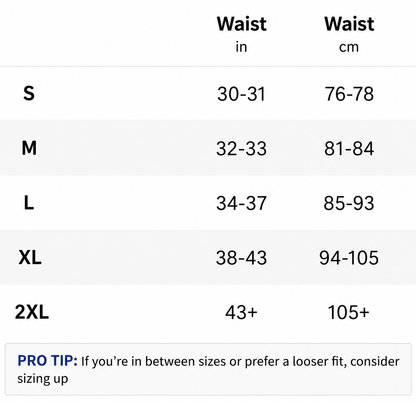416x401 pixels.
Task: Click the Waist cm column header
Action: 349,34
